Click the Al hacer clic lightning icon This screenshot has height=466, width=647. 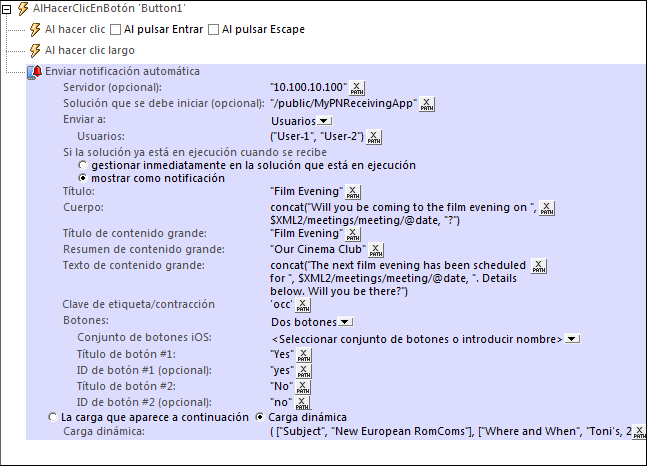(35, 30)
